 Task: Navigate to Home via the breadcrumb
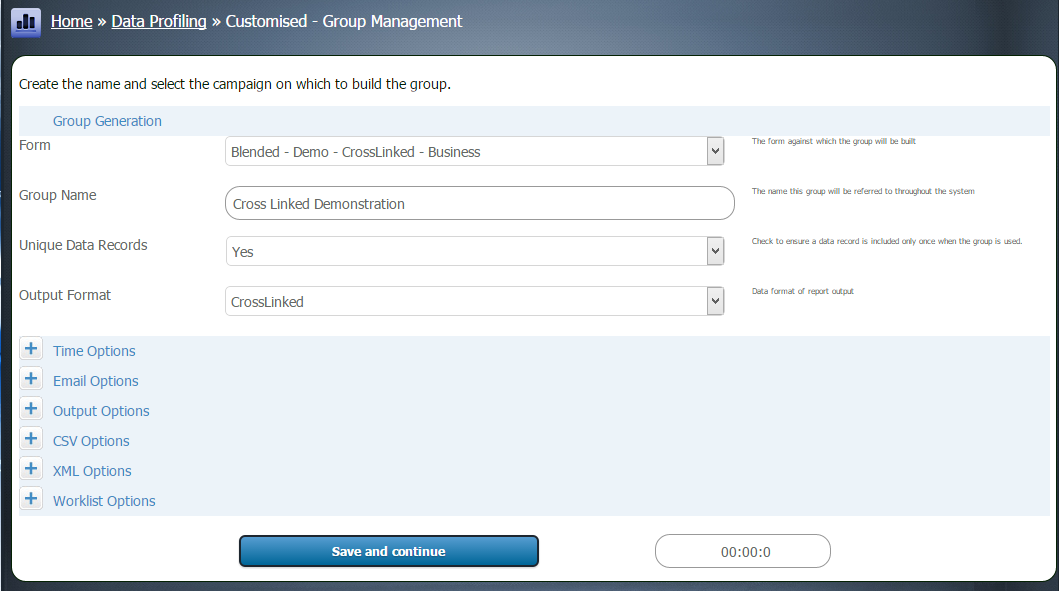71,20
